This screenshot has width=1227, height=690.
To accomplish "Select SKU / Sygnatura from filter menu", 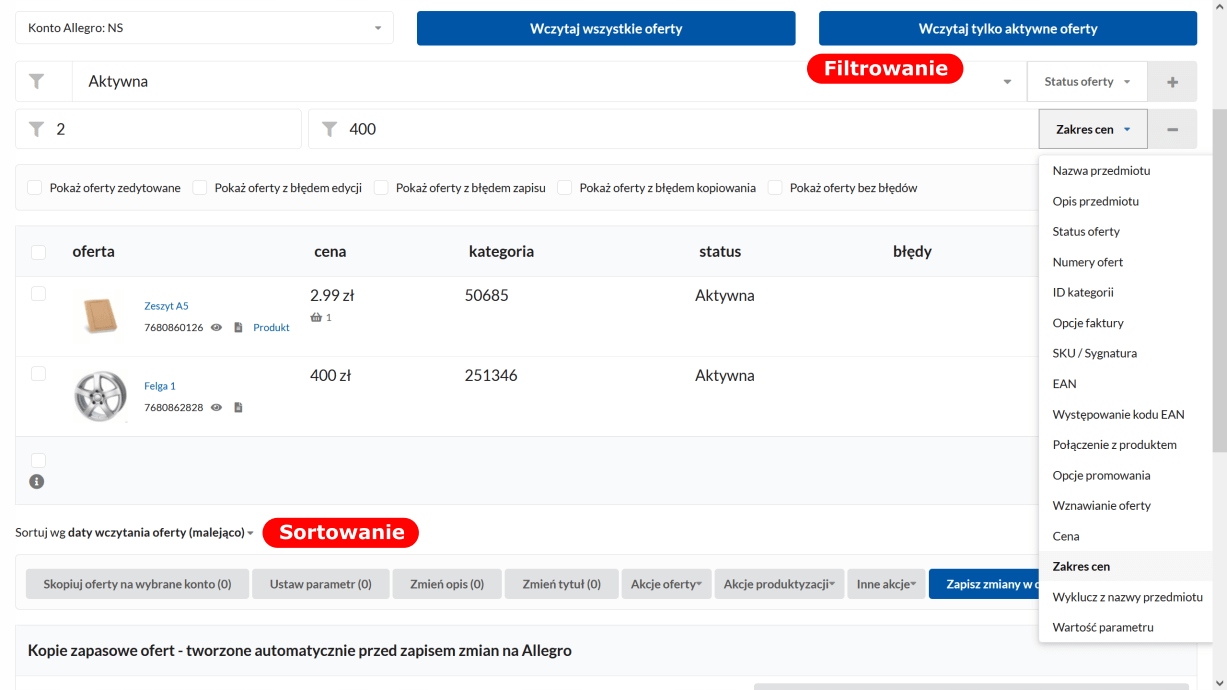I will [1125, 353].
